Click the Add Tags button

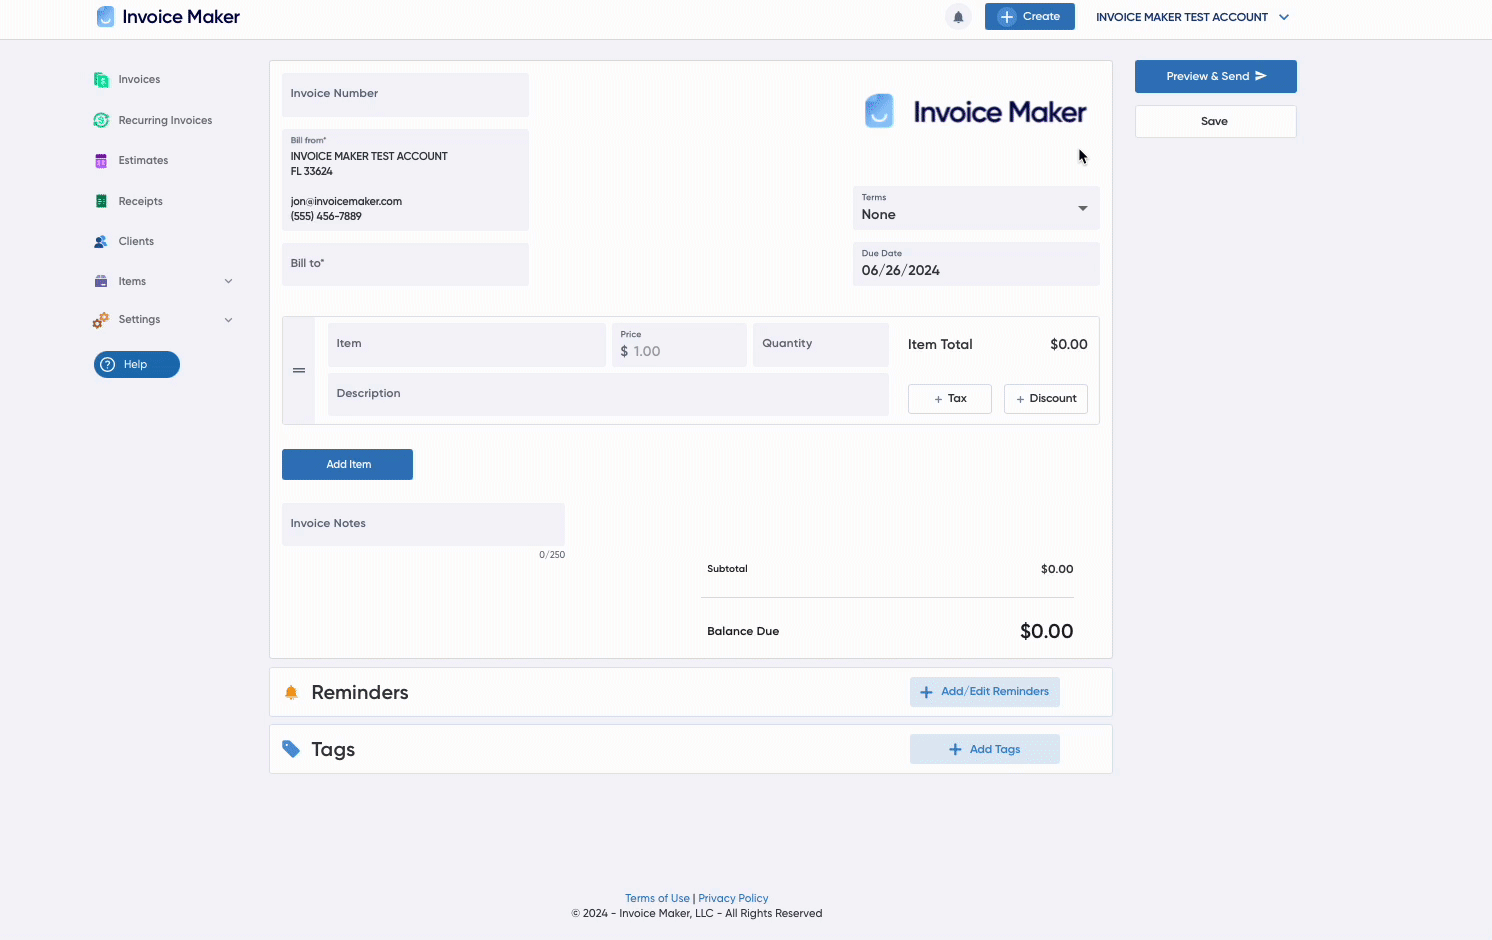tap(985, 749)
